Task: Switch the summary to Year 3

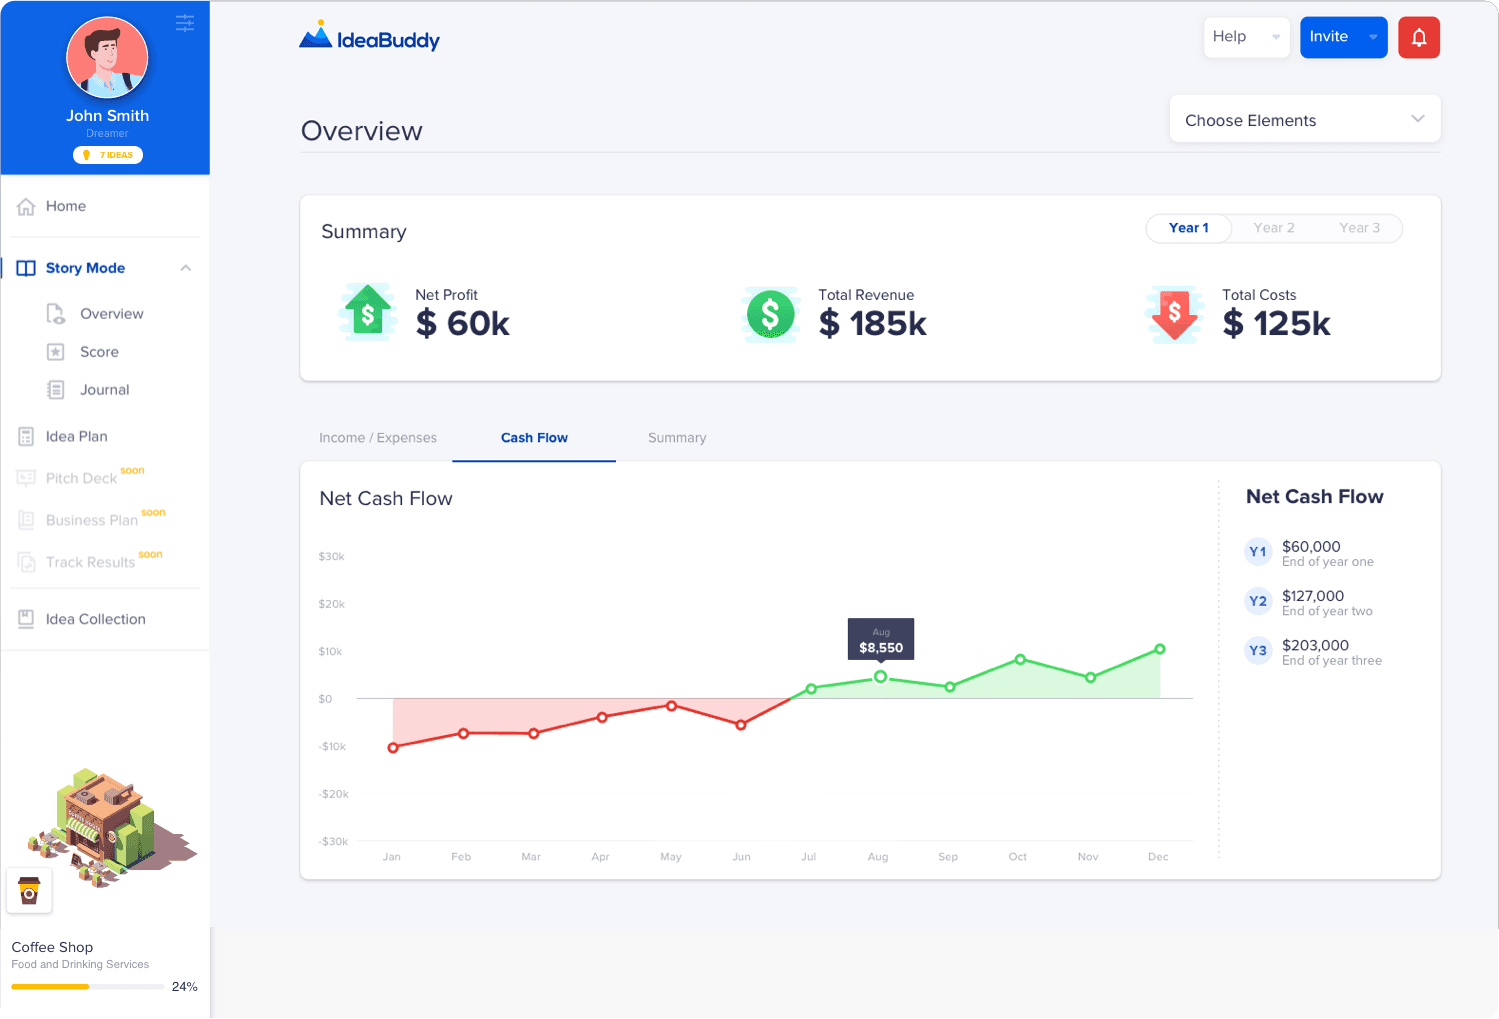Action: coord(1359,228)
